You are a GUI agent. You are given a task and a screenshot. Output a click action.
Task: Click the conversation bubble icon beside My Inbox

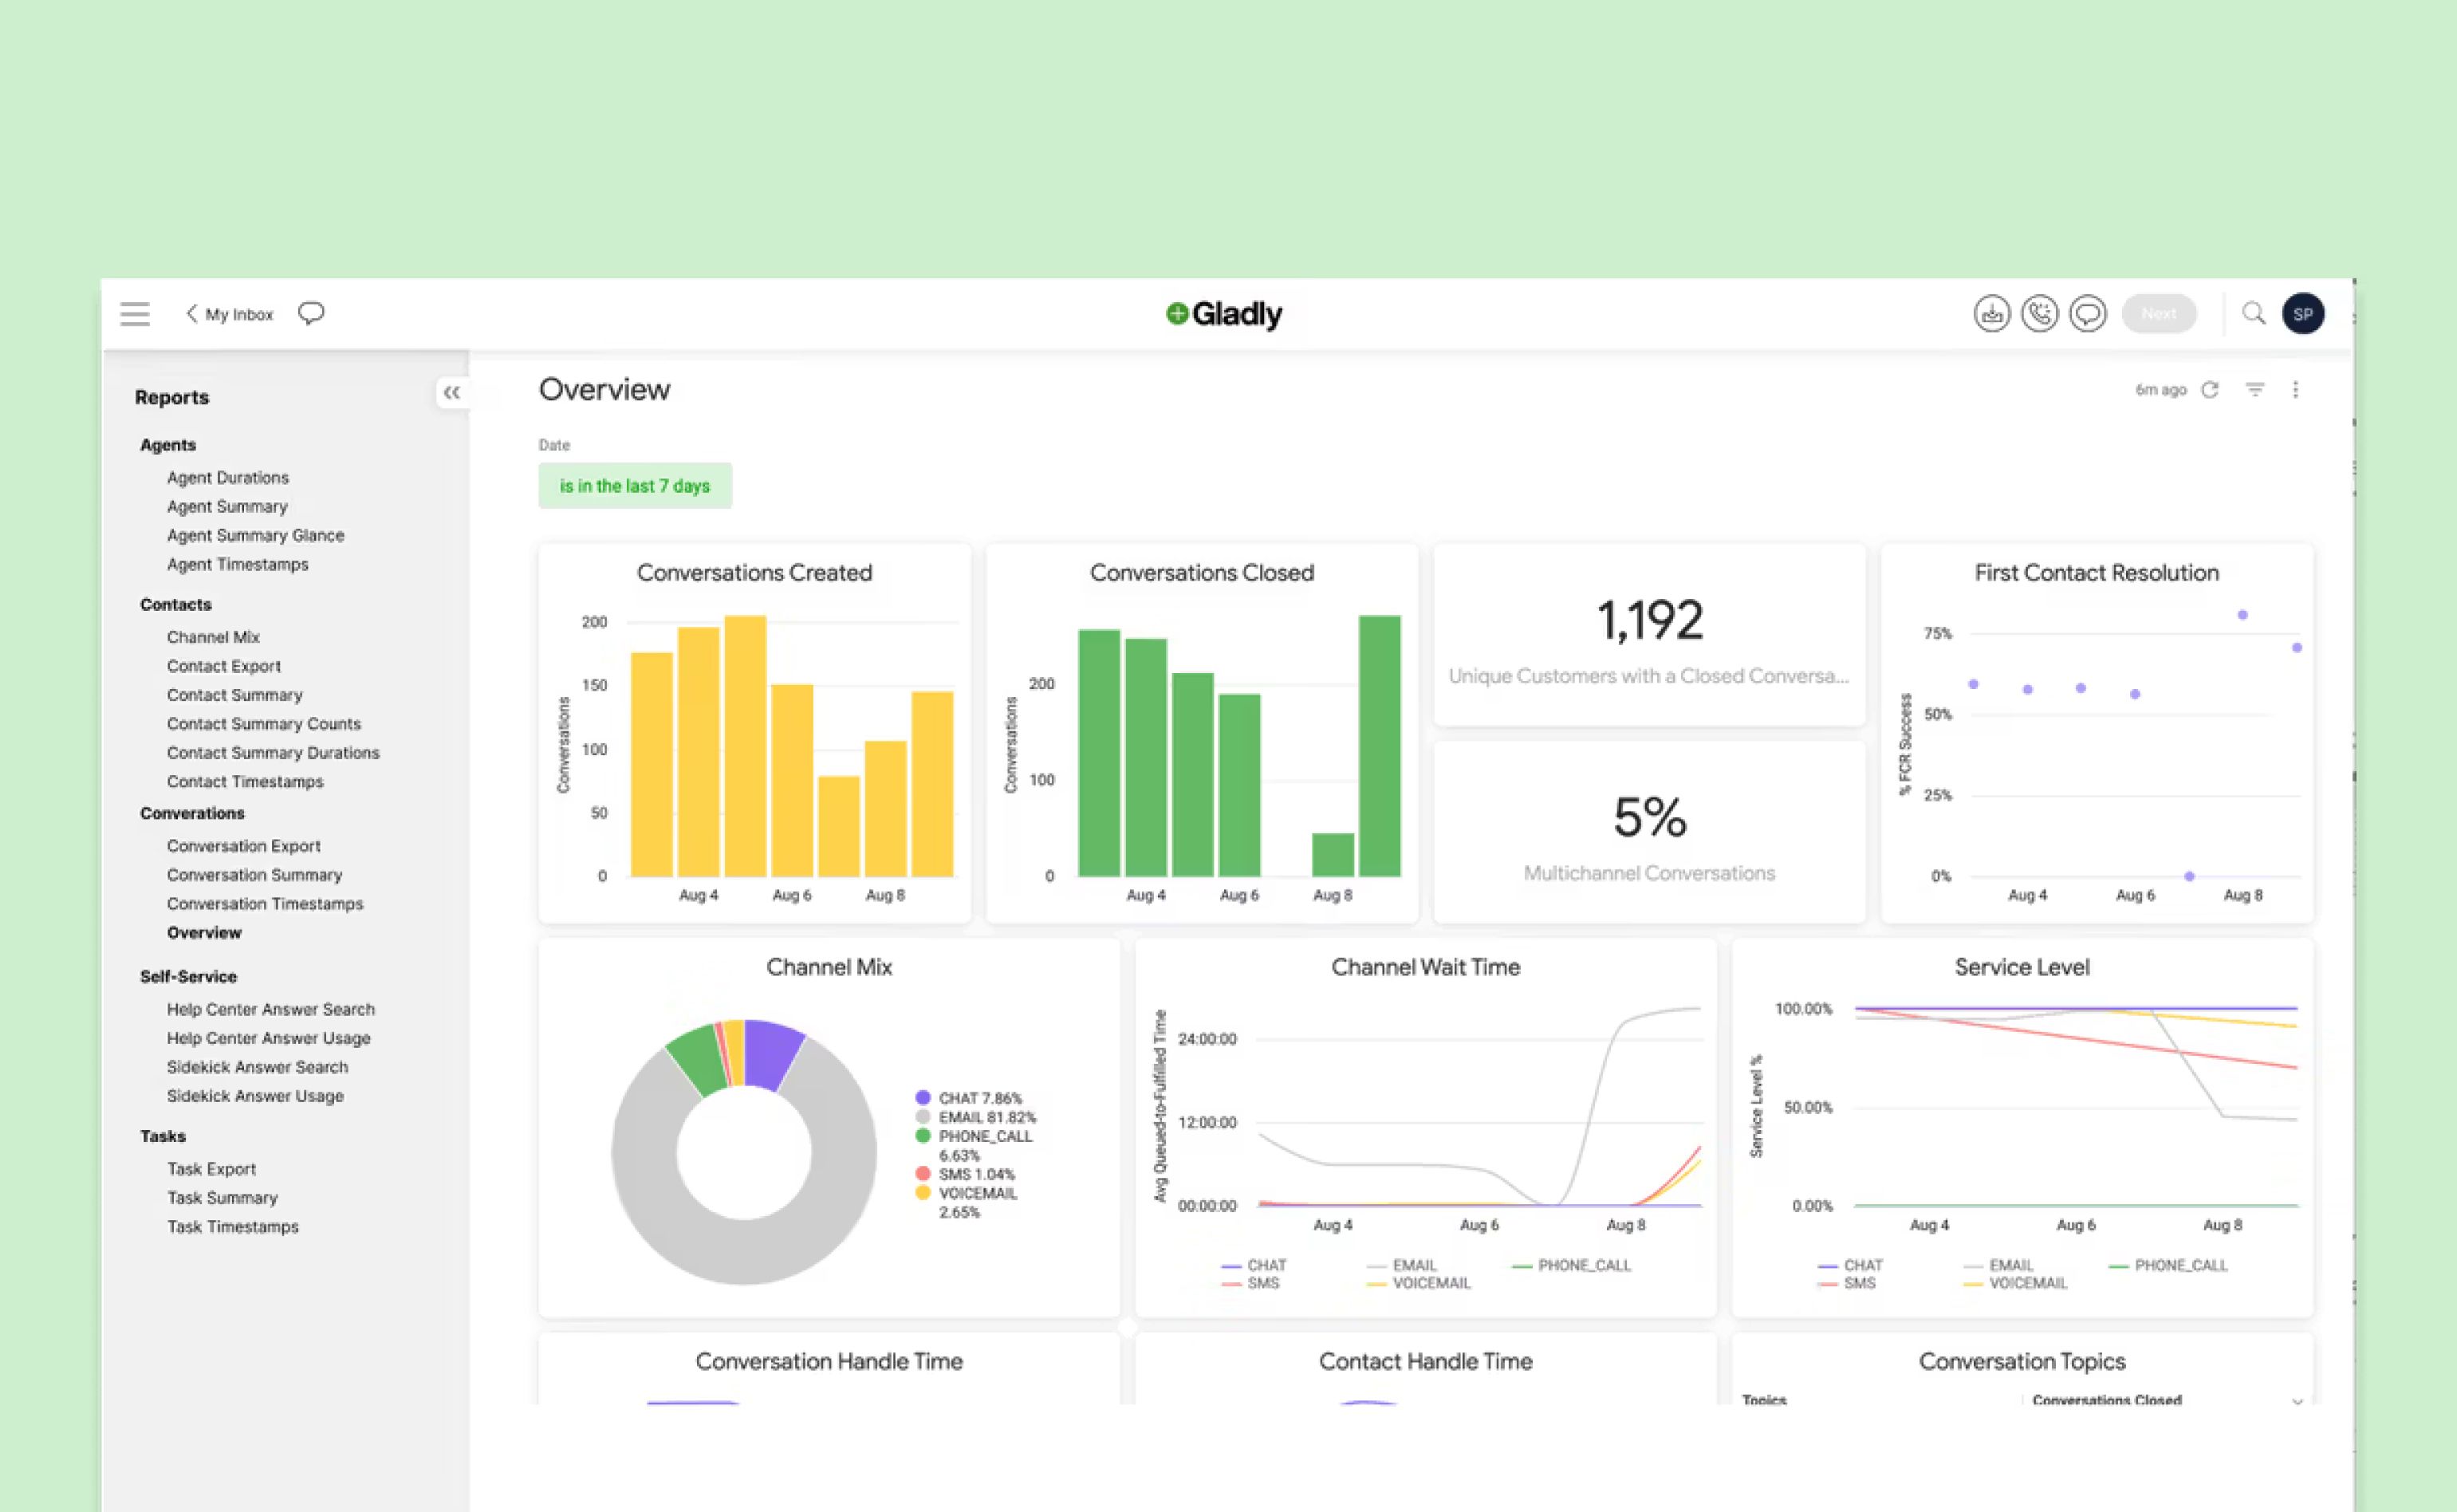click(311, 314)
